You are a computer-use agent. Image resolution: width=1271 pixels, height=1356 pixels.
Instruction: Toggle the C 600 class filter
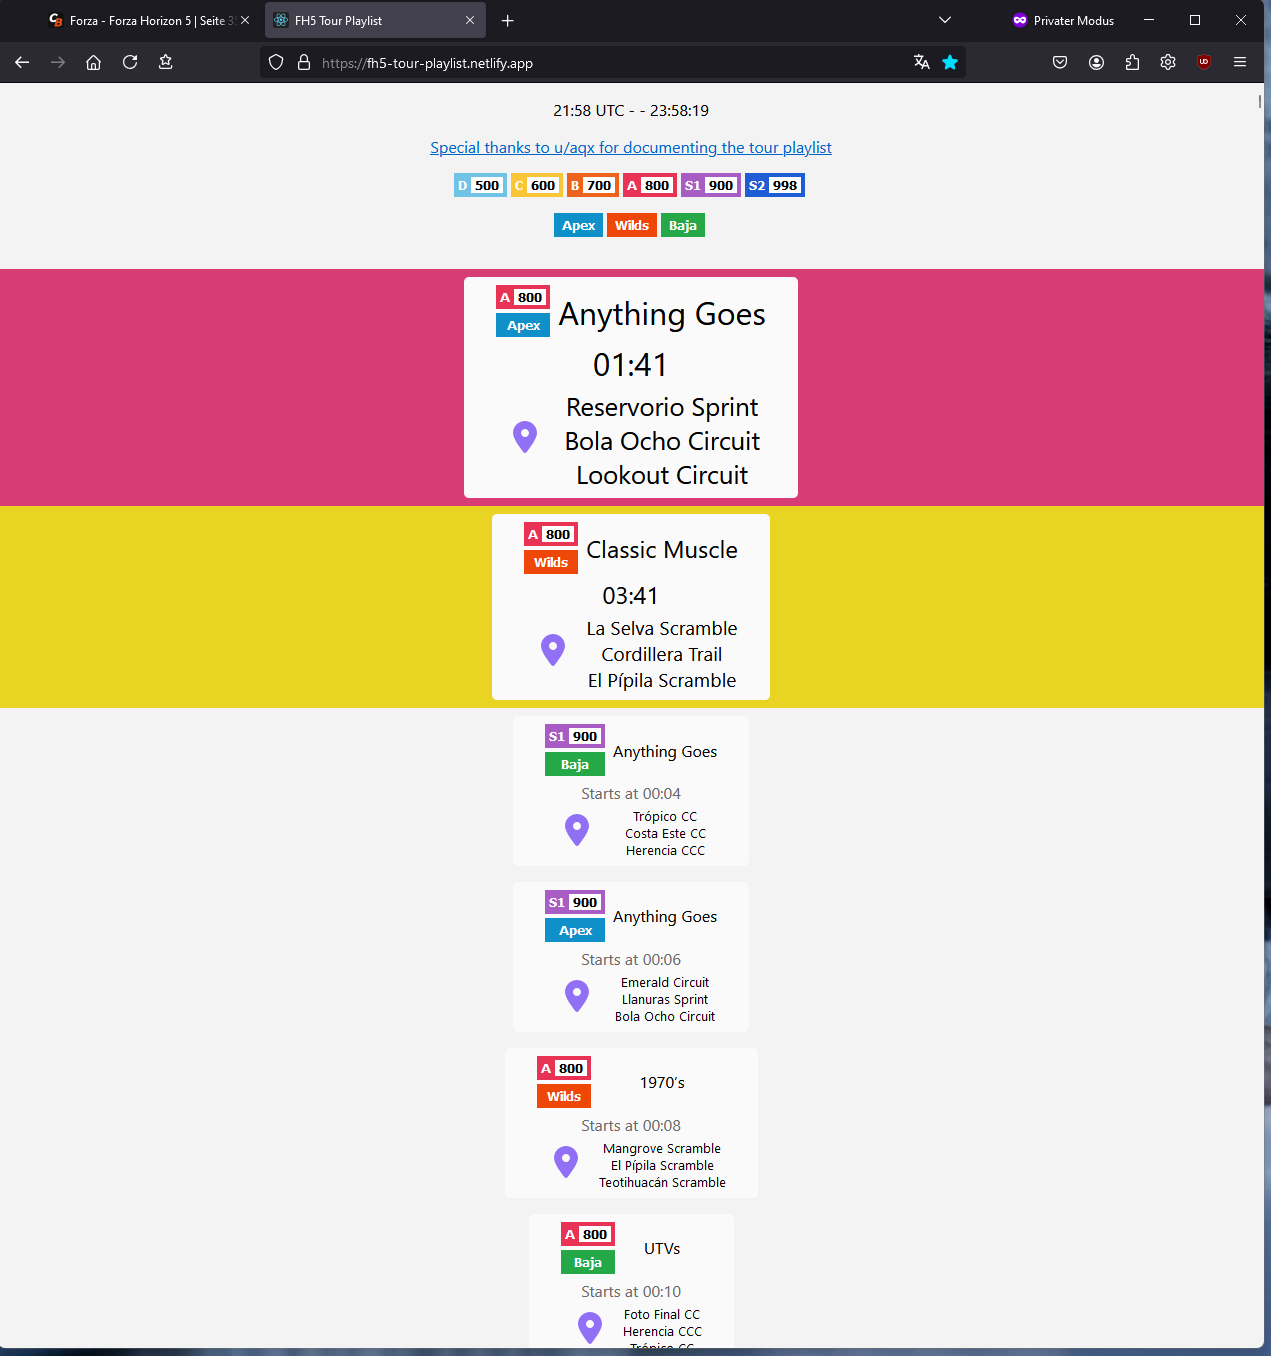coord(536,185)
